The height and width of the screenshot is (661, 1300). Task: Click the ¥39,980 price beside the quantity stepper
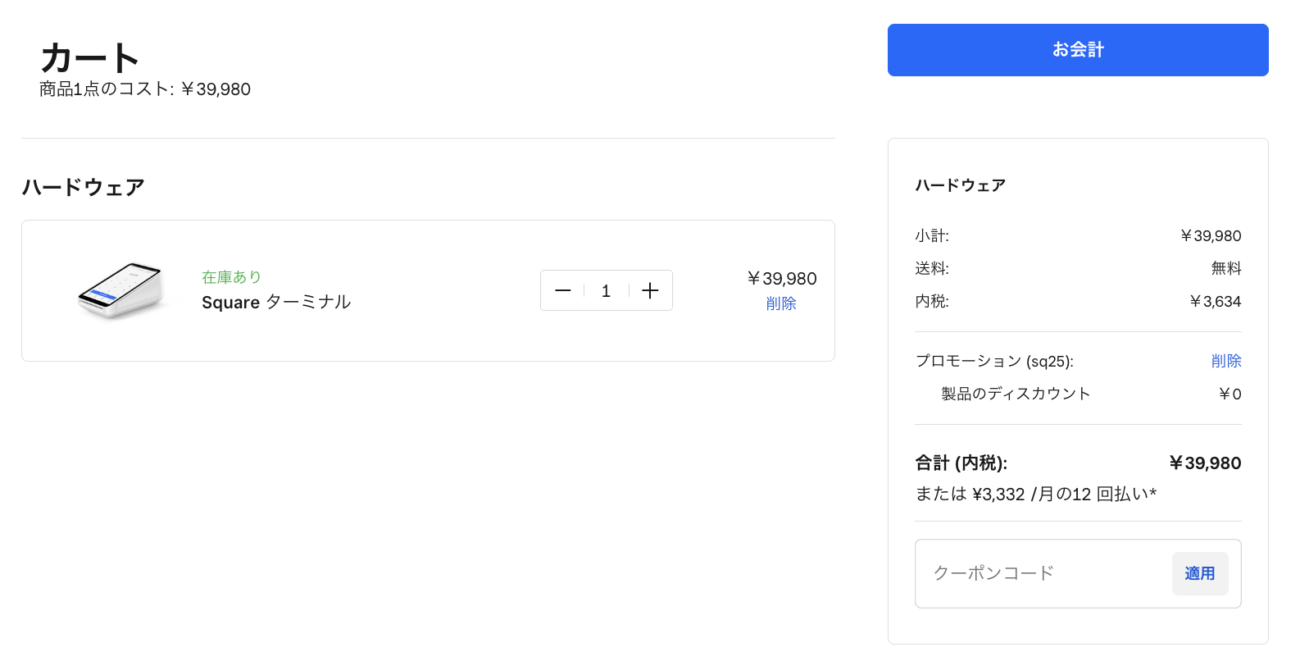point(782,279)
